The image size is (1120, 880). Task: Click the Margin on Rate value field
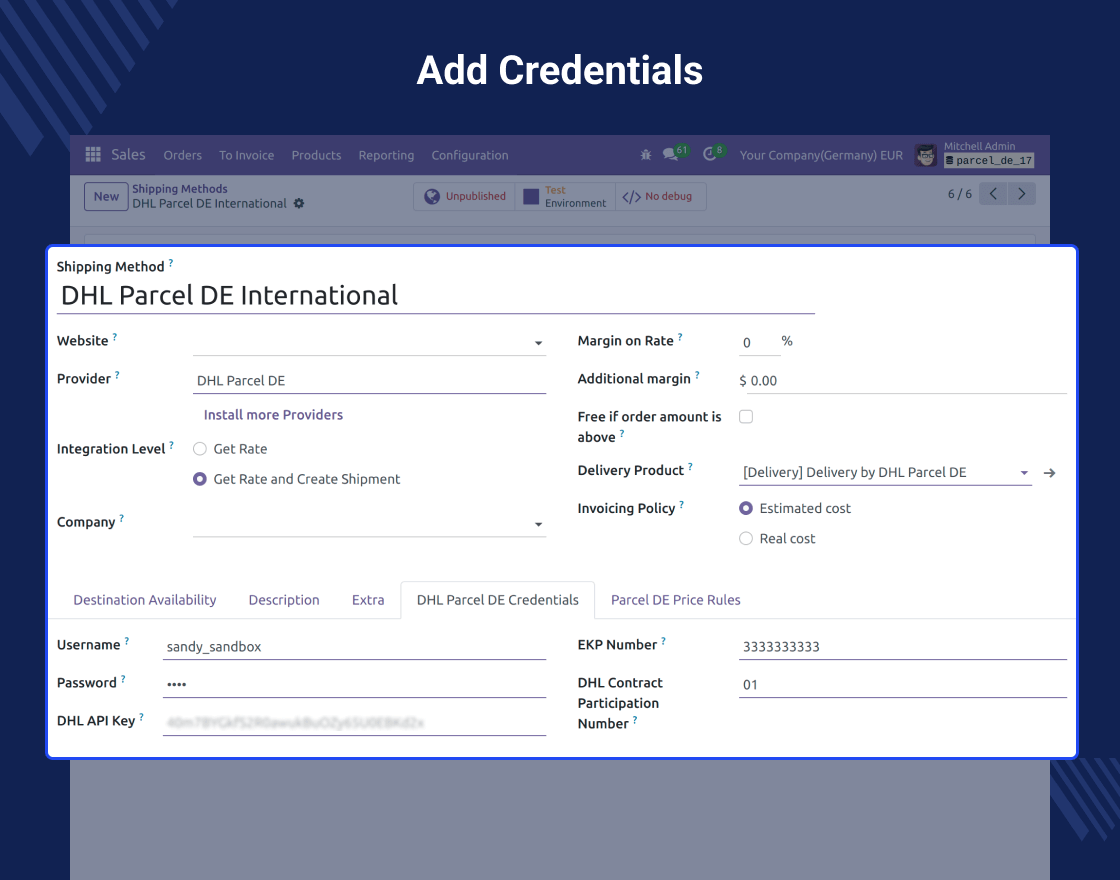pos(759,343)
